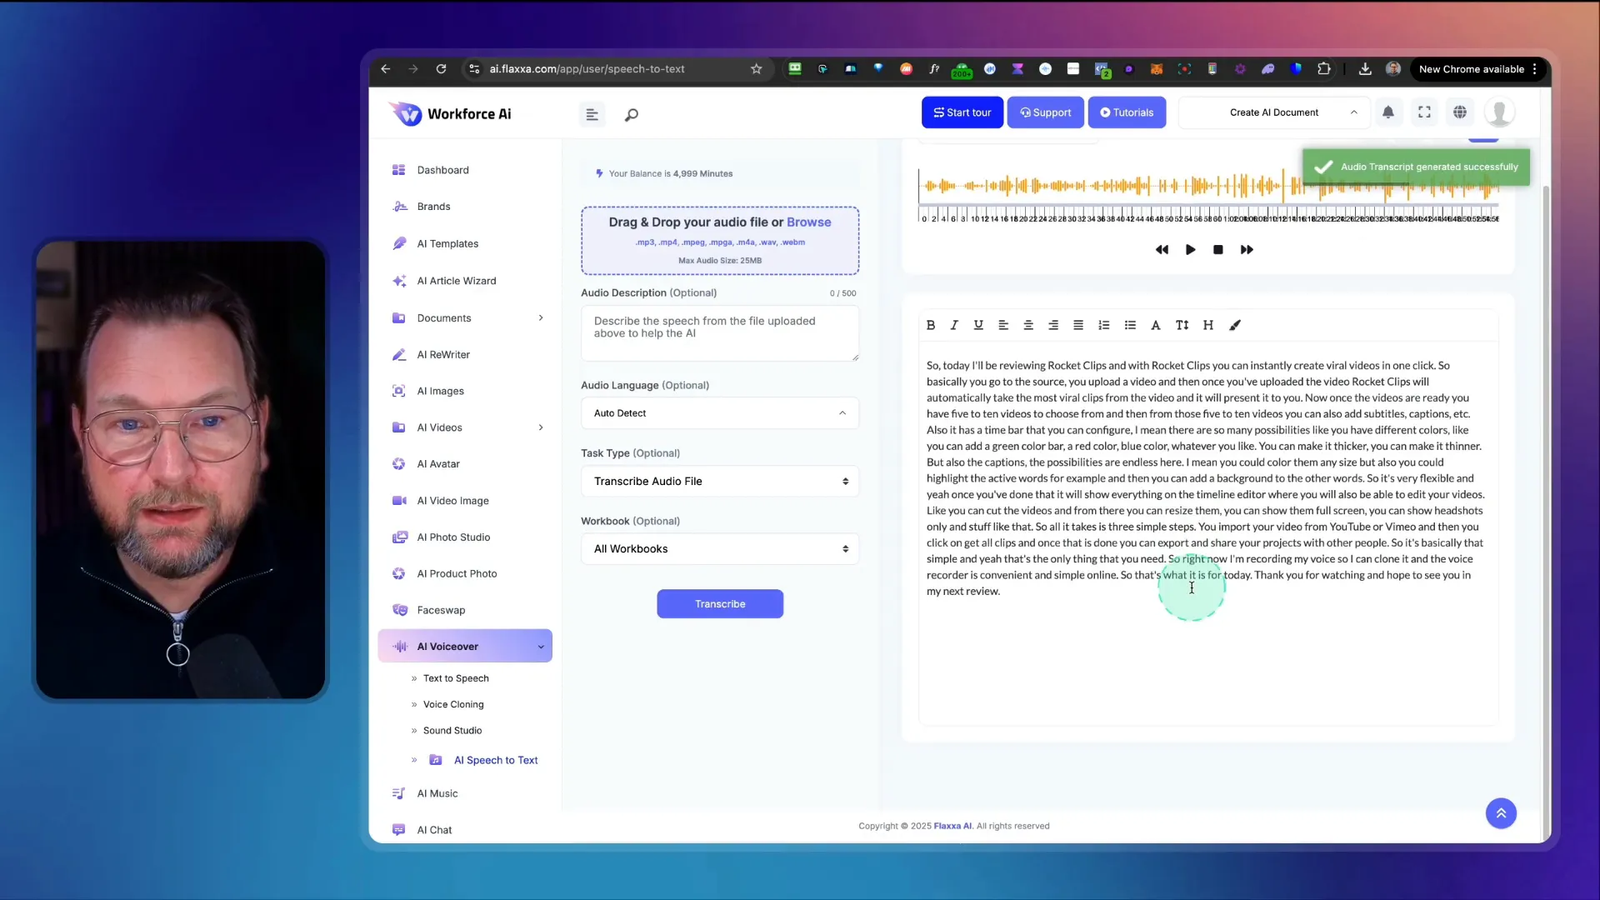
Task: Select AI Speech to Text sub-item
Action: click(x=496, y=760)
